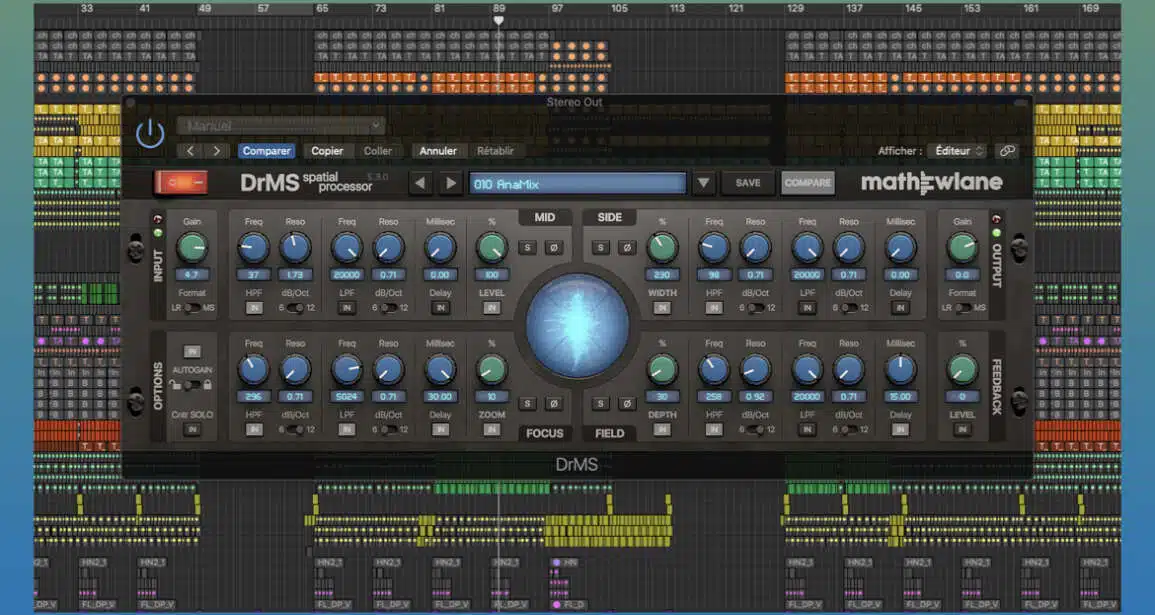This screenshot has height=615, width=1155.
Task: Toggle the plugin bypass power icon
Action: click(x=150, y=135)
